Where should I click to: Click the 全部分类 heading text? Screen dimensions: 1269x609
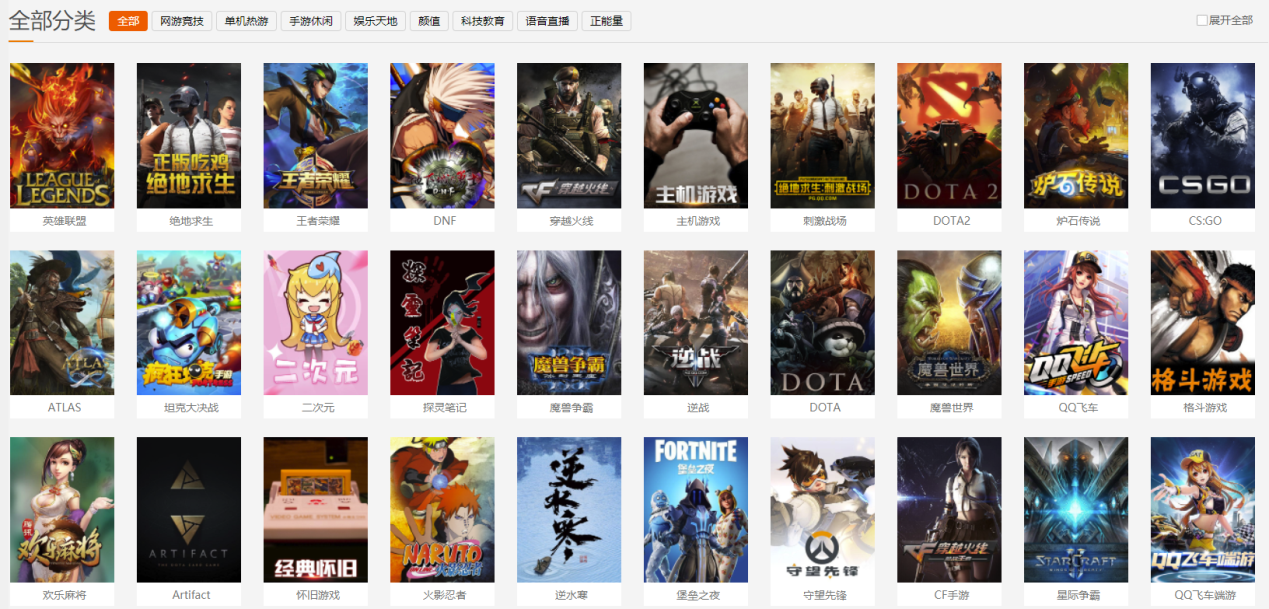coord(53,21)
